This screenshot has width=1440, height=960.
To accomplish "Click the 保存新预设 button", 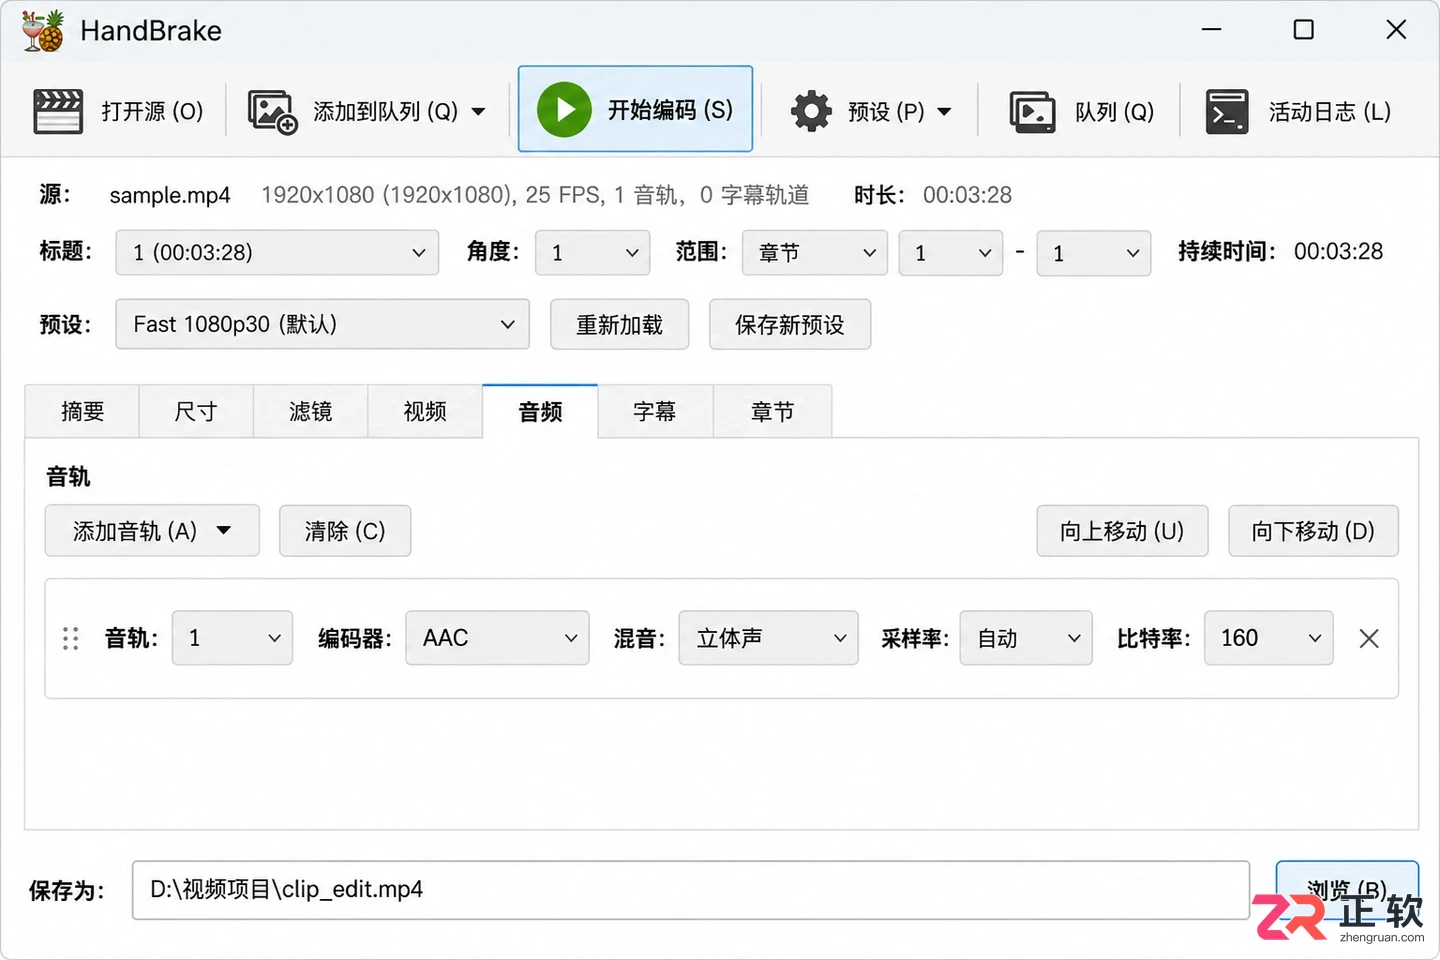I will point(790,325).
